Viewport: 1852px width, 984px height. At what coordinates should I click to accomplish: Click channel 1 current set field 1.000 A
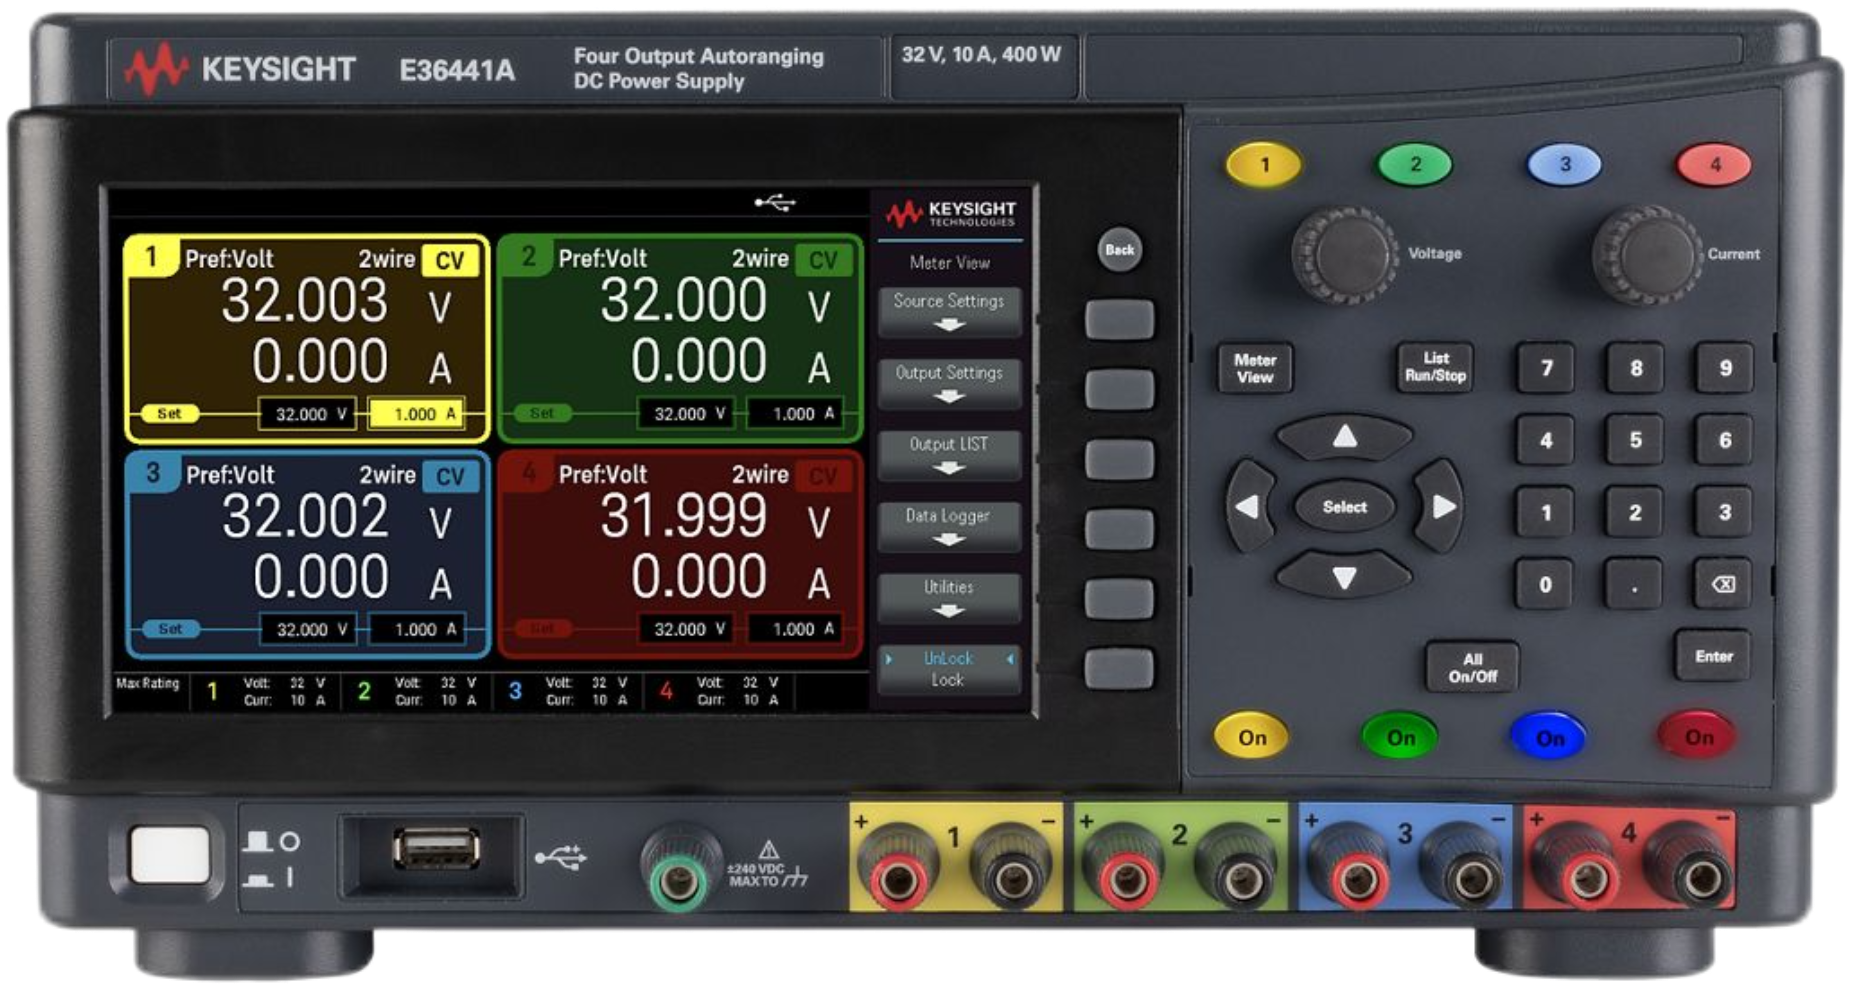coord(416,414)
